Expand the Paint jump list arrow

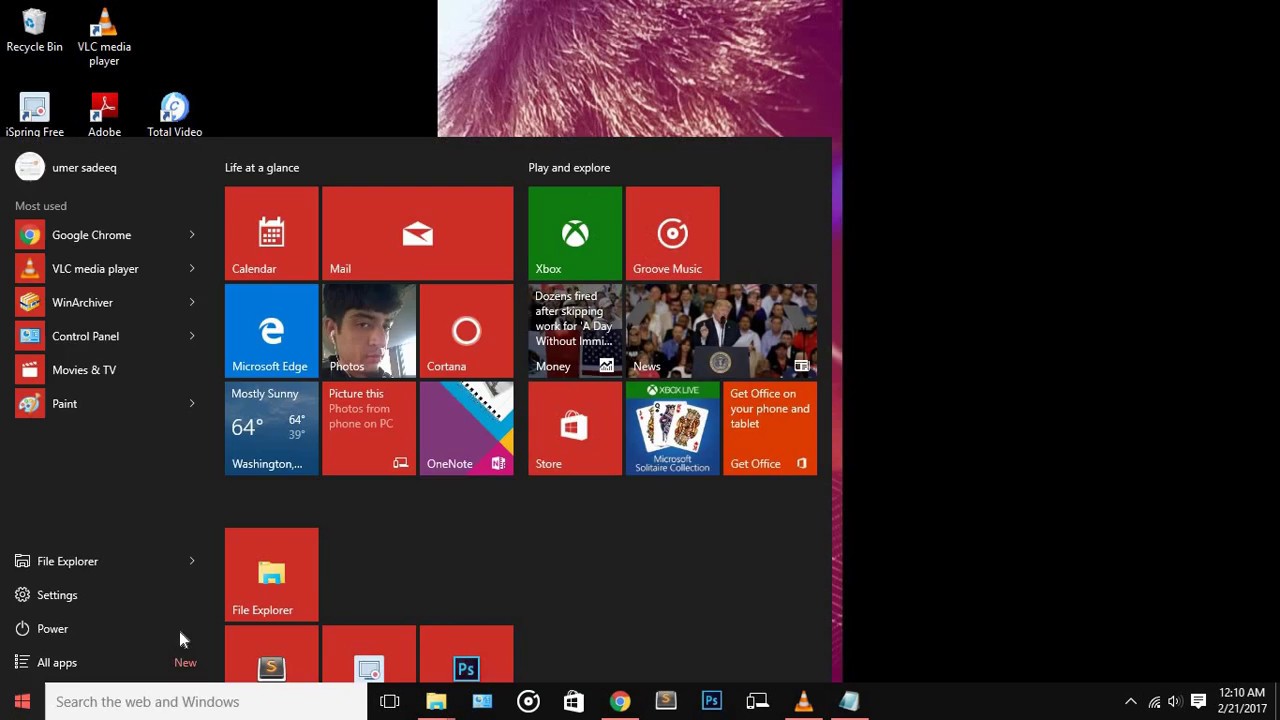[x=192, y=404]
